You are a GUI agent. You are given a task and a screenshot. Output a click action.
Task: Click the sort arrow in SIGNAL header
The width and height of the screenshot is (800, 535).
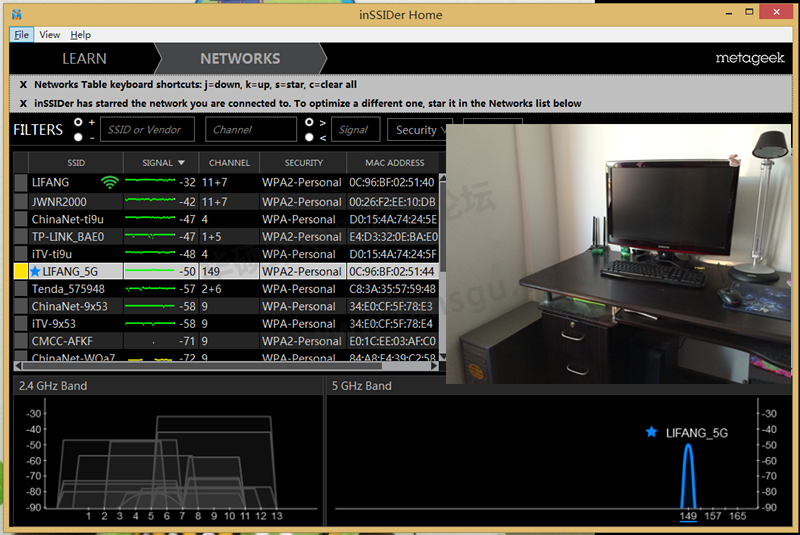pyautogui.click(x=181, y=163)
